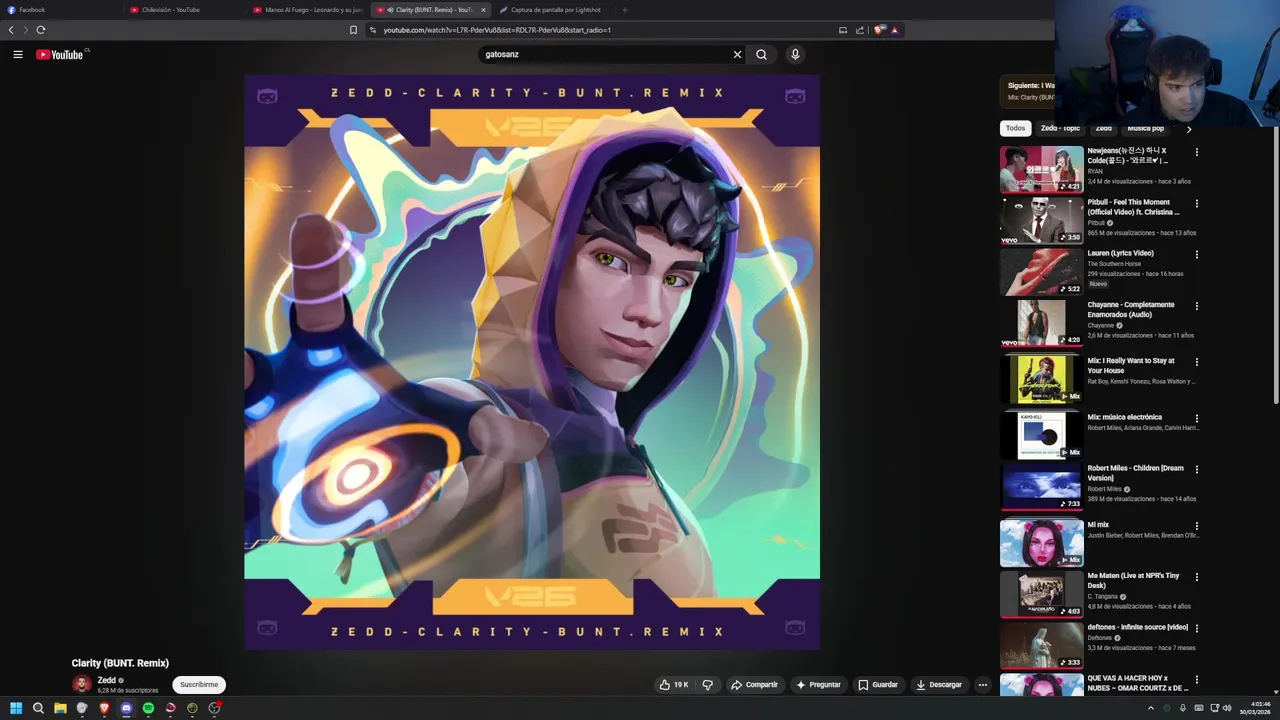Click the Descargar download button

tap(939, 685)
